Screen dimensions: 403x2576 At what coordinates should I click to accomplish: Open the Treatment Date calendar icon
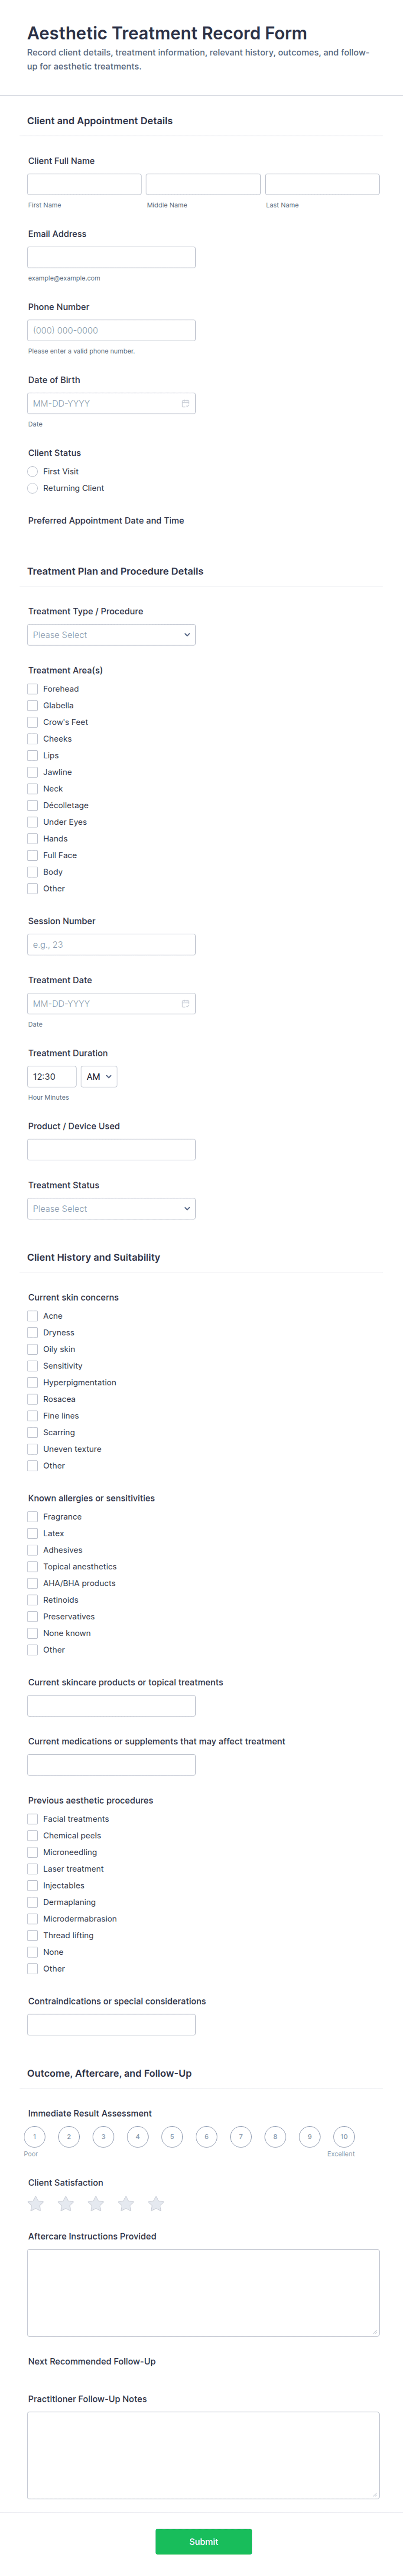185,1003
